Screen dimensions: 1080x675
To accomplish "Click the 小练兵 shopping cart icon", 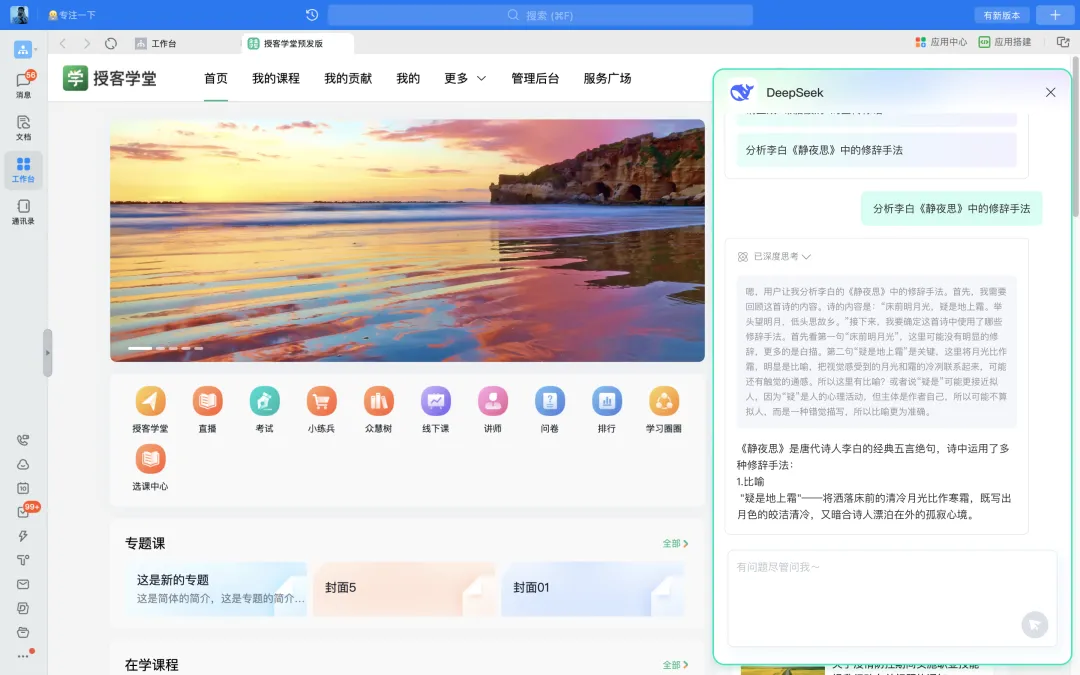I will tap(321, 402).
